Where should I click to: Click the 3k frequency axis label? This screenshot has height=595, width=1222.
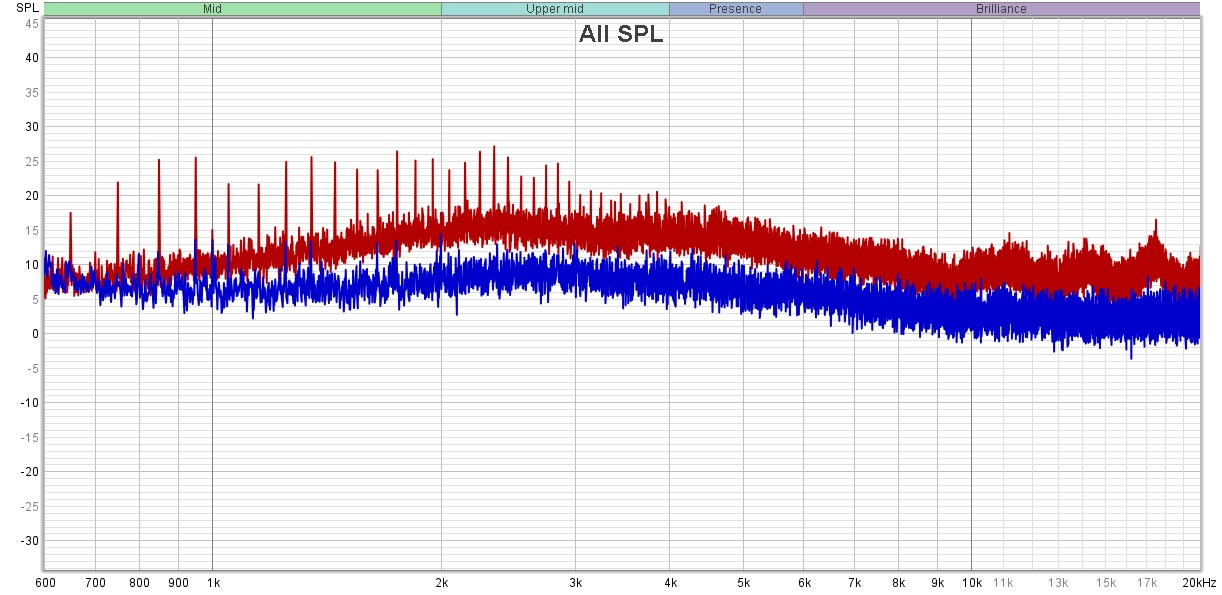(x=575, y=582)
